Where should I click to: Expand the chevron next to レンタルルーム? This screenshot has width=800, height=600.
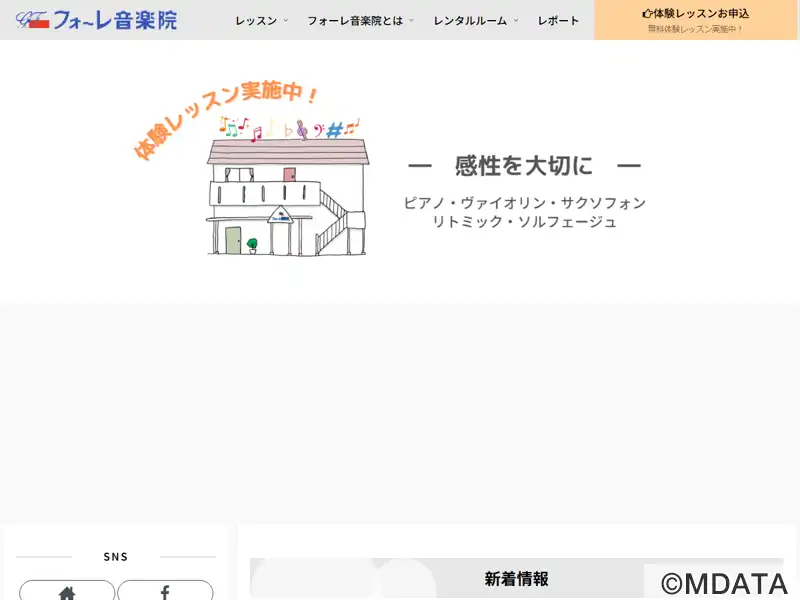pyautogui.click(x=516, y=20)
